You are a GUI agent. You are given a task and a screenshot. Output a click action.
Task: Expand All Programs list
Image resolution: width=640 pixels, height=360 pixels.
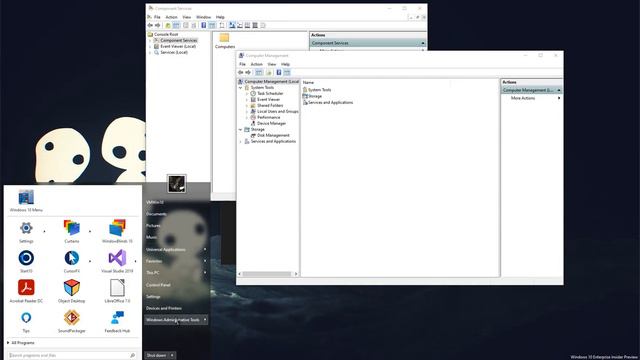click(21, 343)
